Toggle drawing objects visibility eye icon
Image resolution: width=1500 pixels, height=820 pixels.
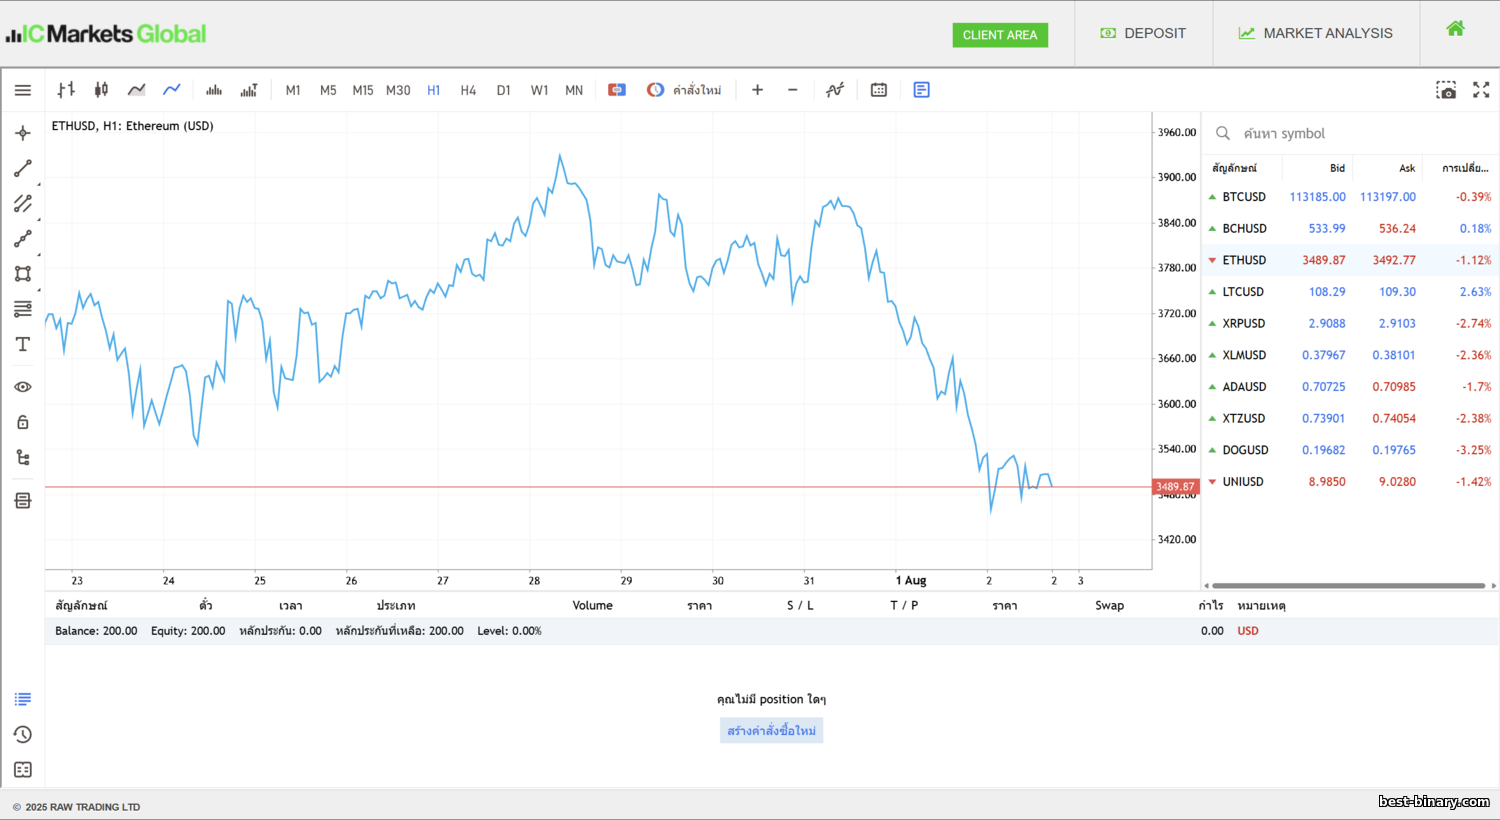pos(23,387)
